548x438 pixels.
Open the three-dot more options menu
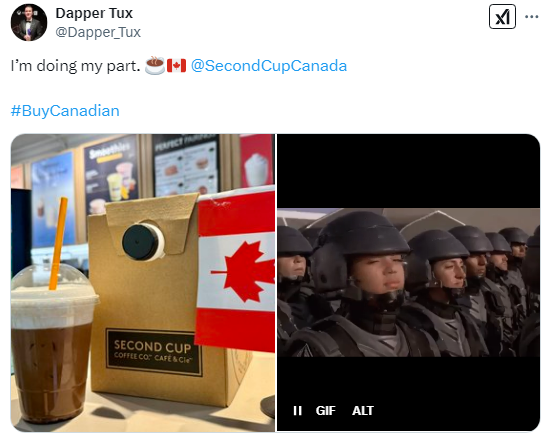(x=532, y=16)
